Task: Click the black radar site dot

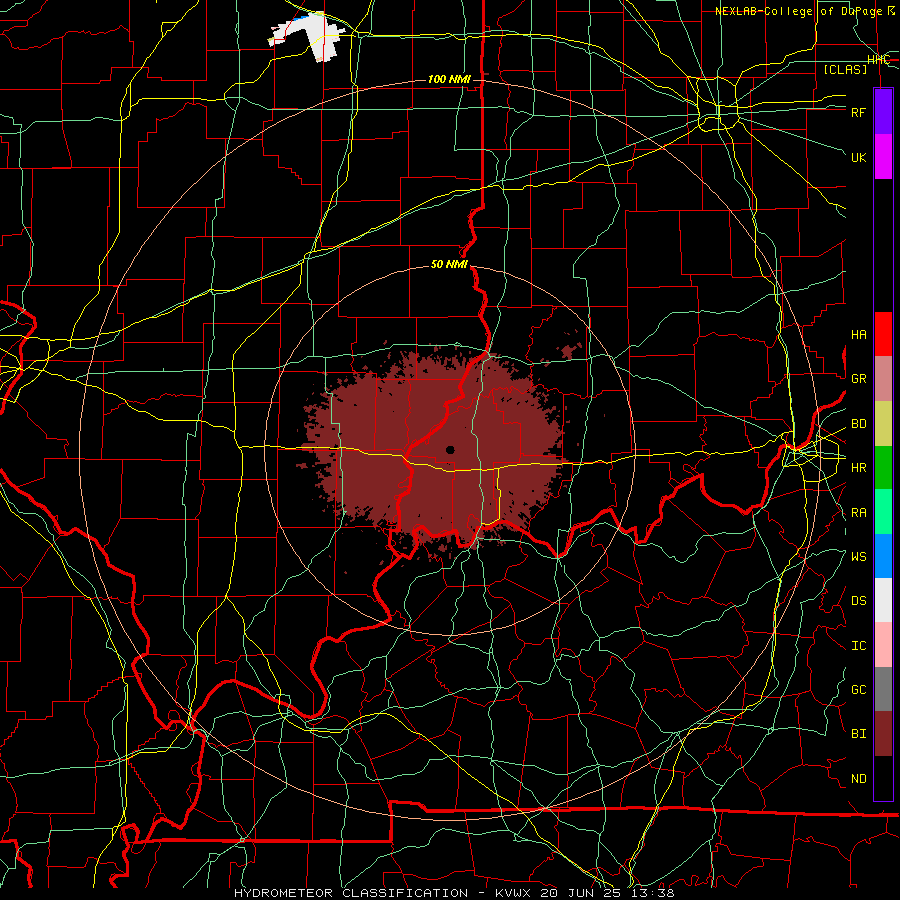Action: (450, 450)
